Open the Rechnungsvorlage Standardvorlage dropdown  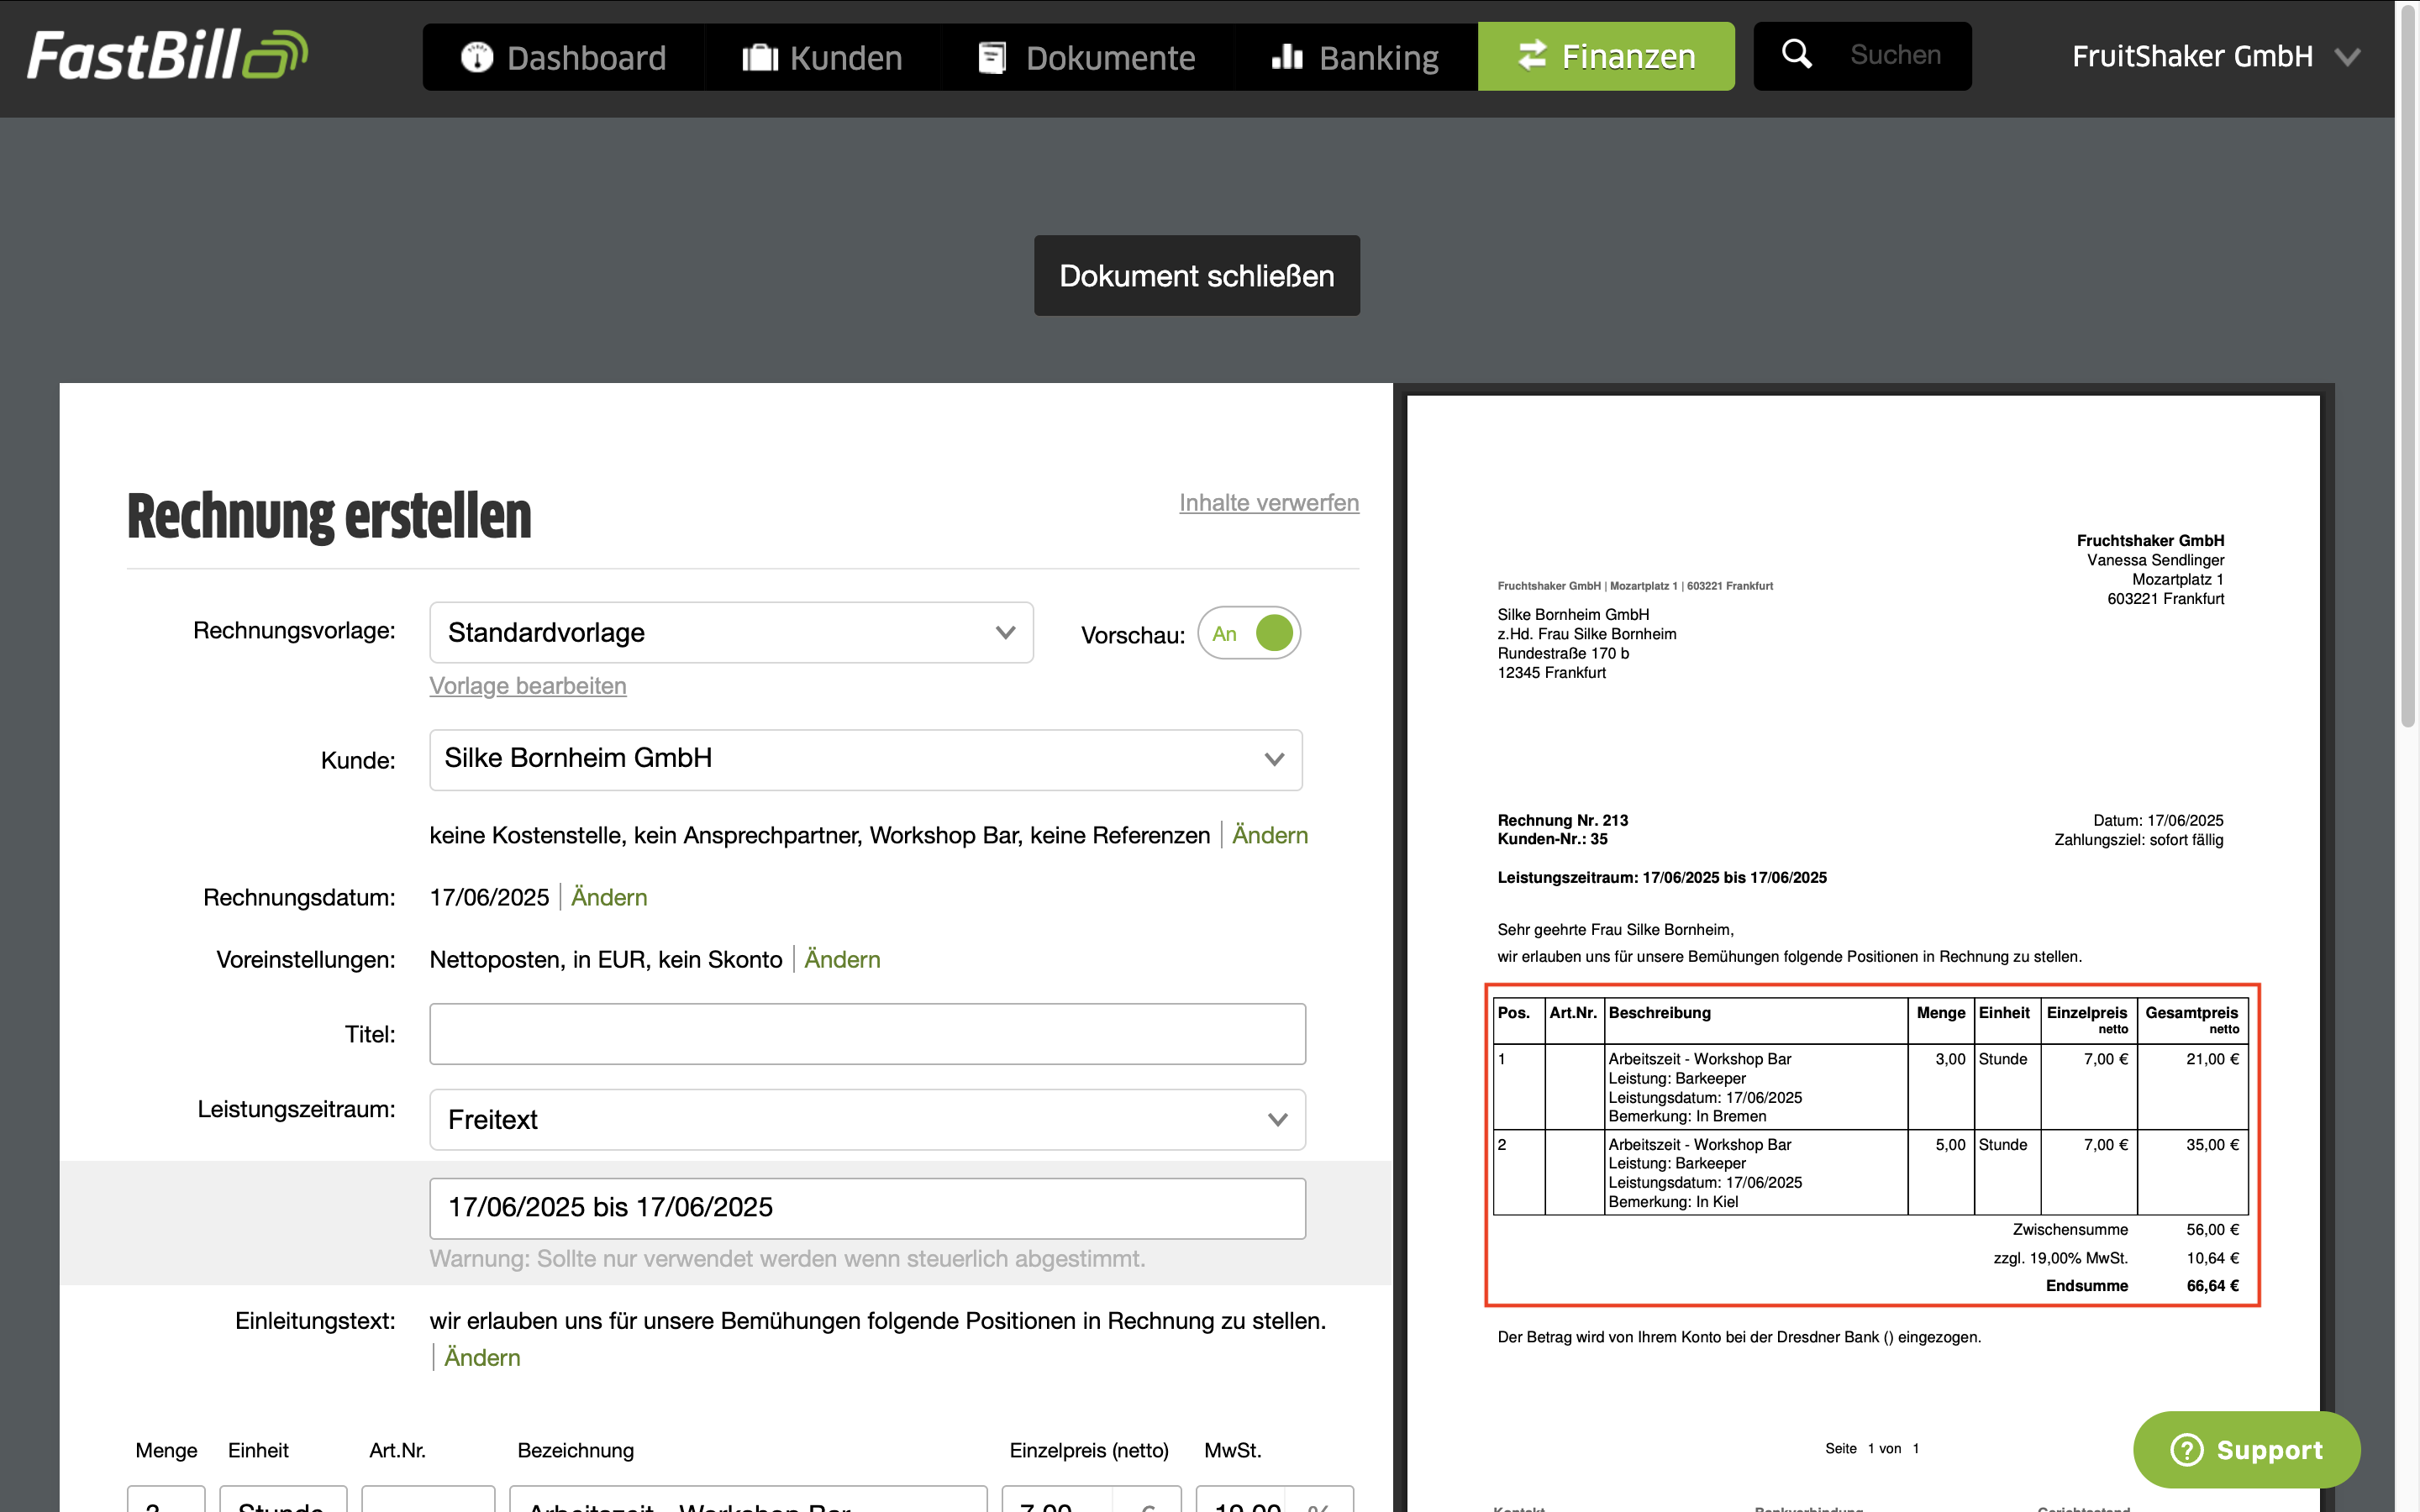tap(731, 633)
